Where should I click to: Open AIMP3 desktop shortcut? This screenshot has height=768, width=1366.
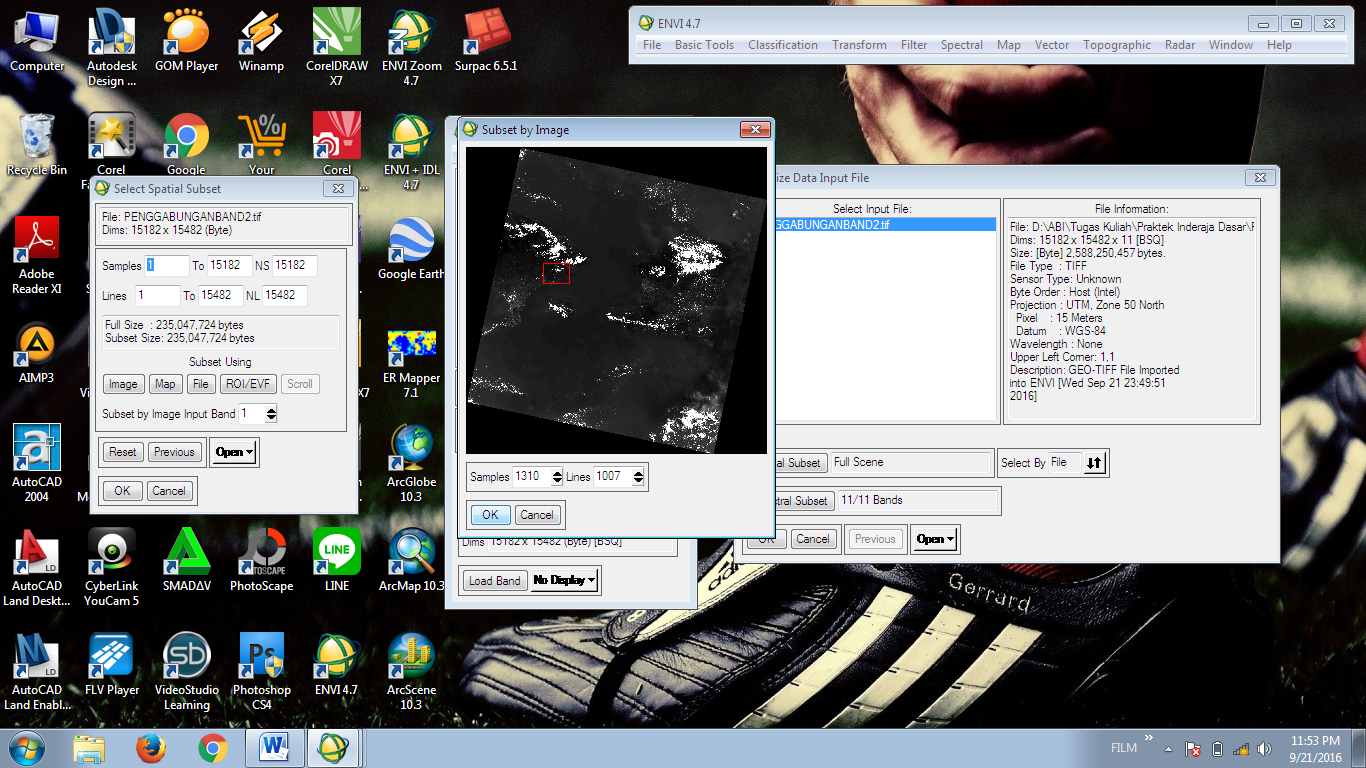coord(37,352)
